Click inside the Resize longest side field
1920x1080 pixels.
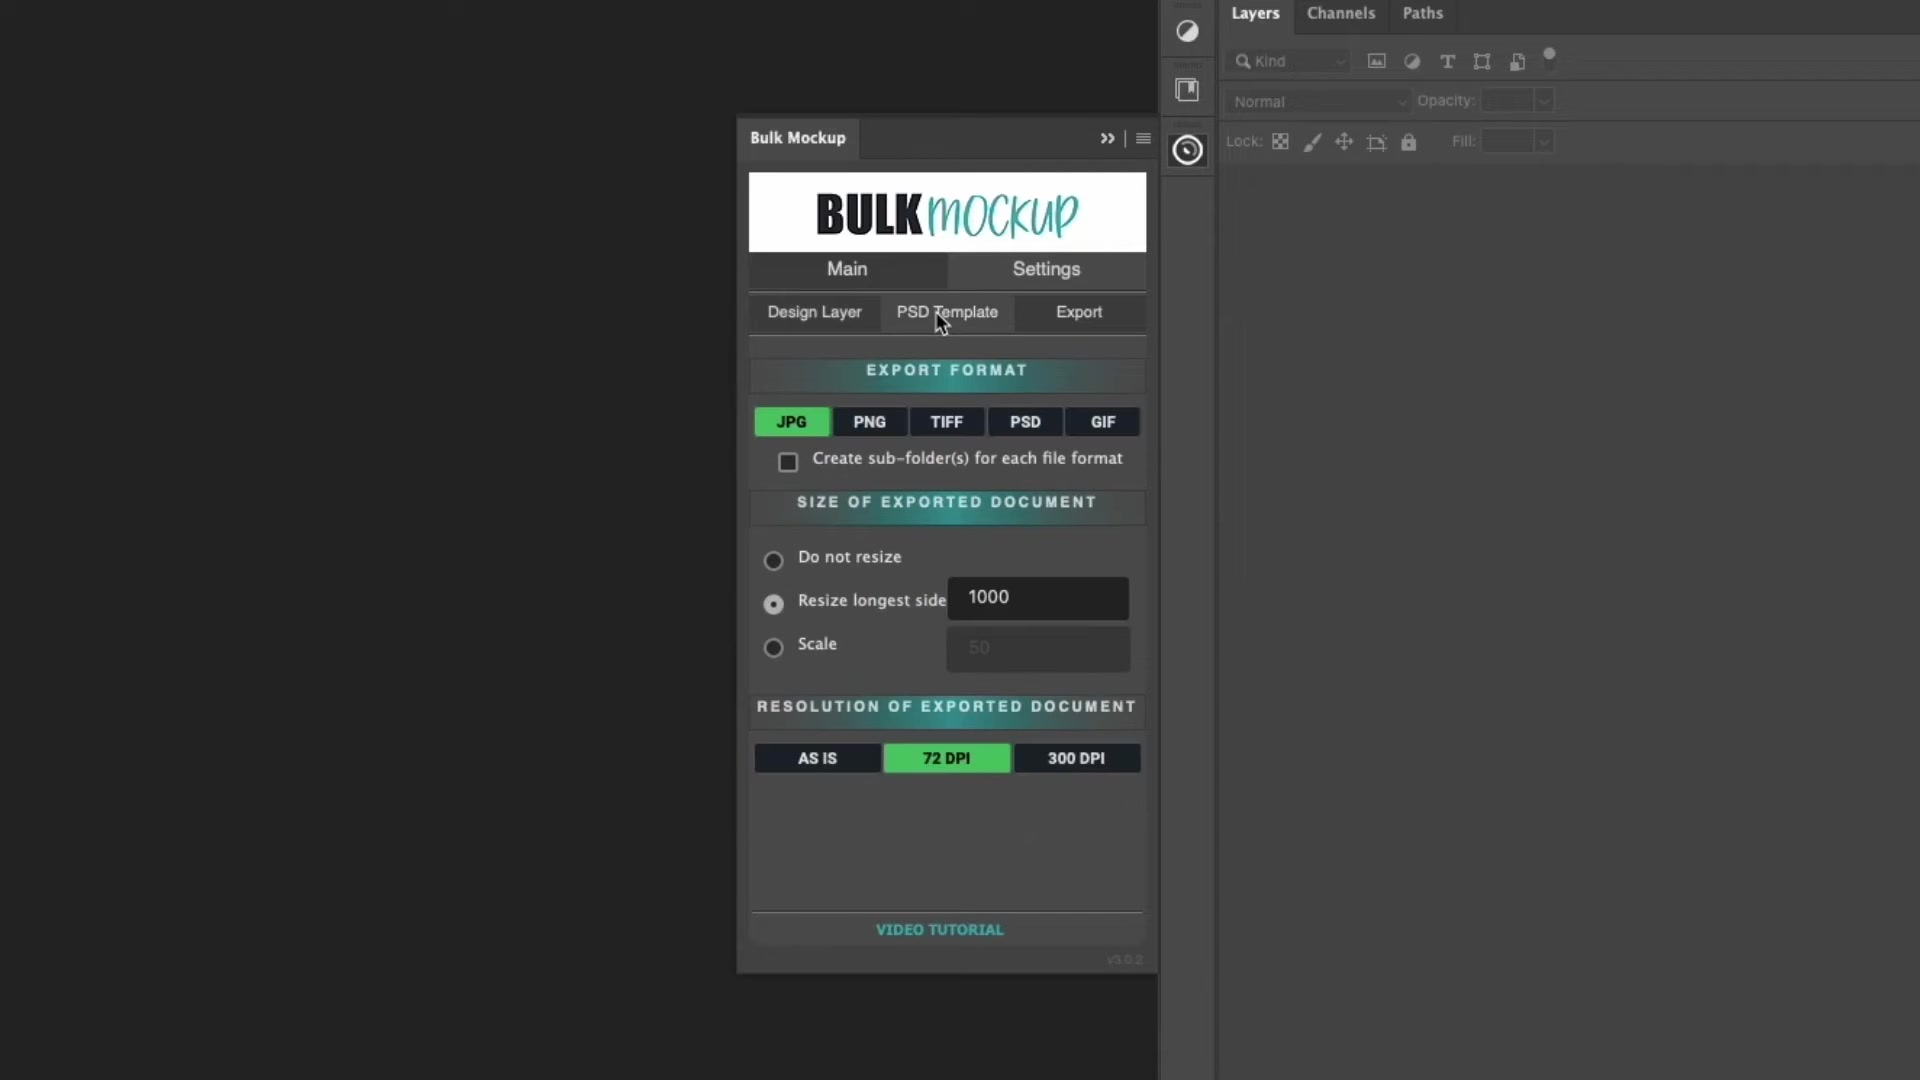tap(1037, 597)
